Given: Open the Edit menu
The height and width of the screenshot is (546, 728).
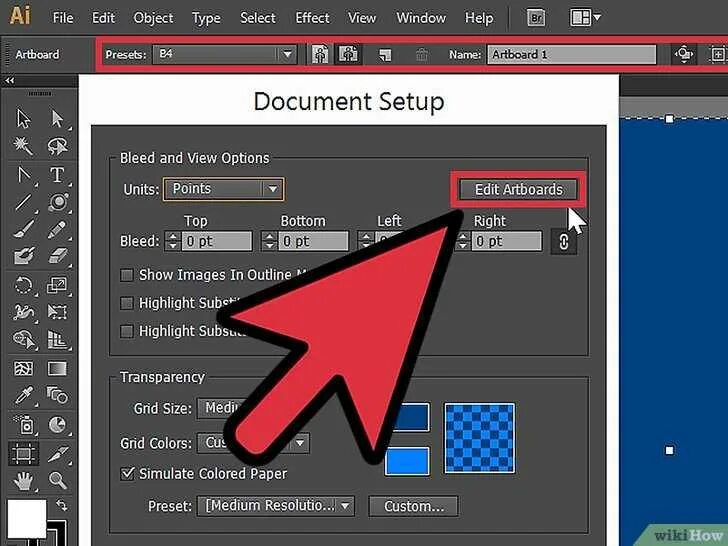Looking at the screenshot, I should 103,18.
